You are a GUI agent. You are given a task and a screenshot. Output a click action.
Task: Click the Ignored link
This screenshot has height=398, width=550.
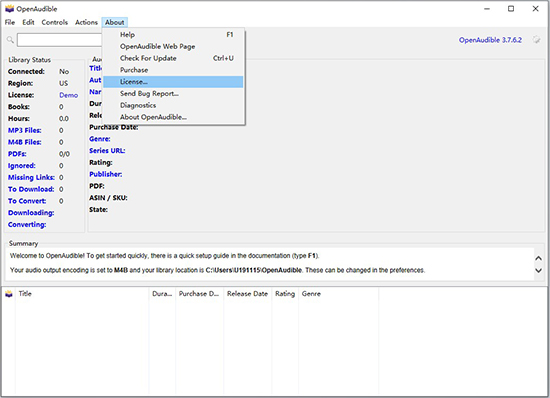[x=22, y=166]
